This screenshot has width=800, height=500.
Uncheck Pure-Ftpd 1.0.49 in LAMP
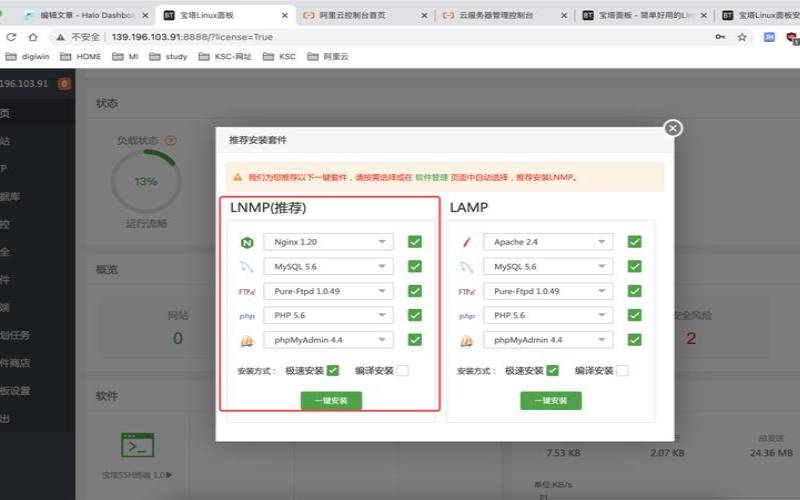click(635, 291)
